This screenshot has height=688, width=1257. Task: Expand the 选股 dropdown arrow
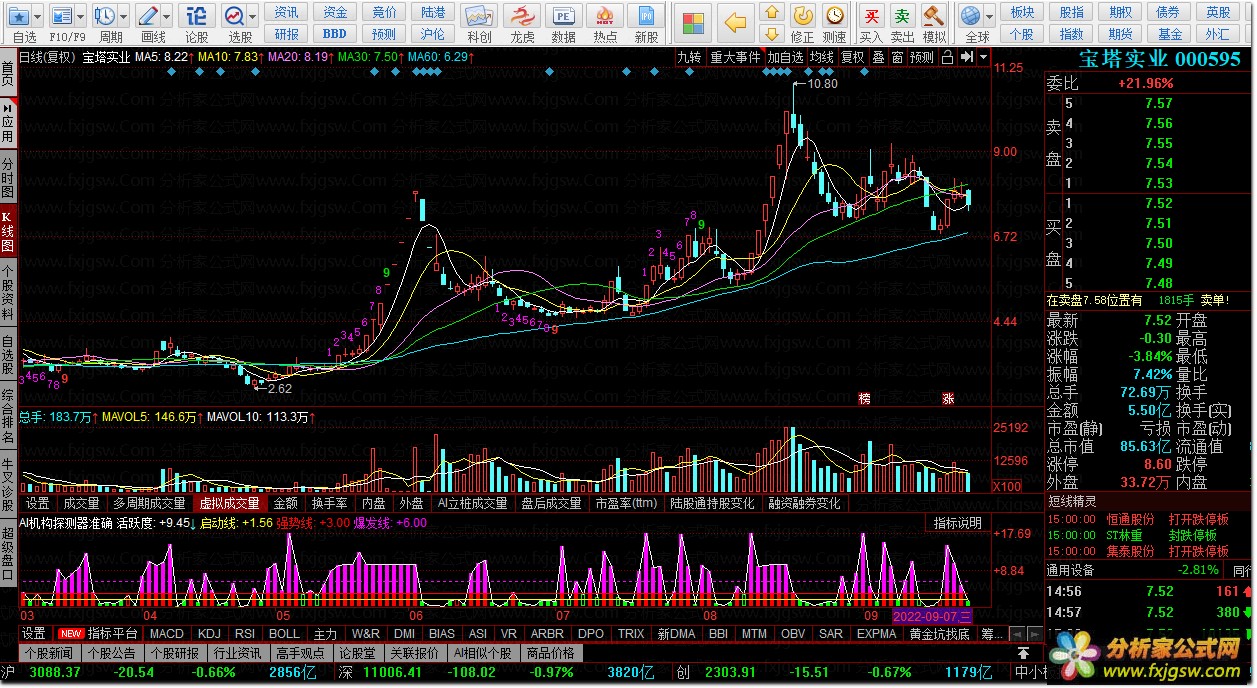(253, 16)
